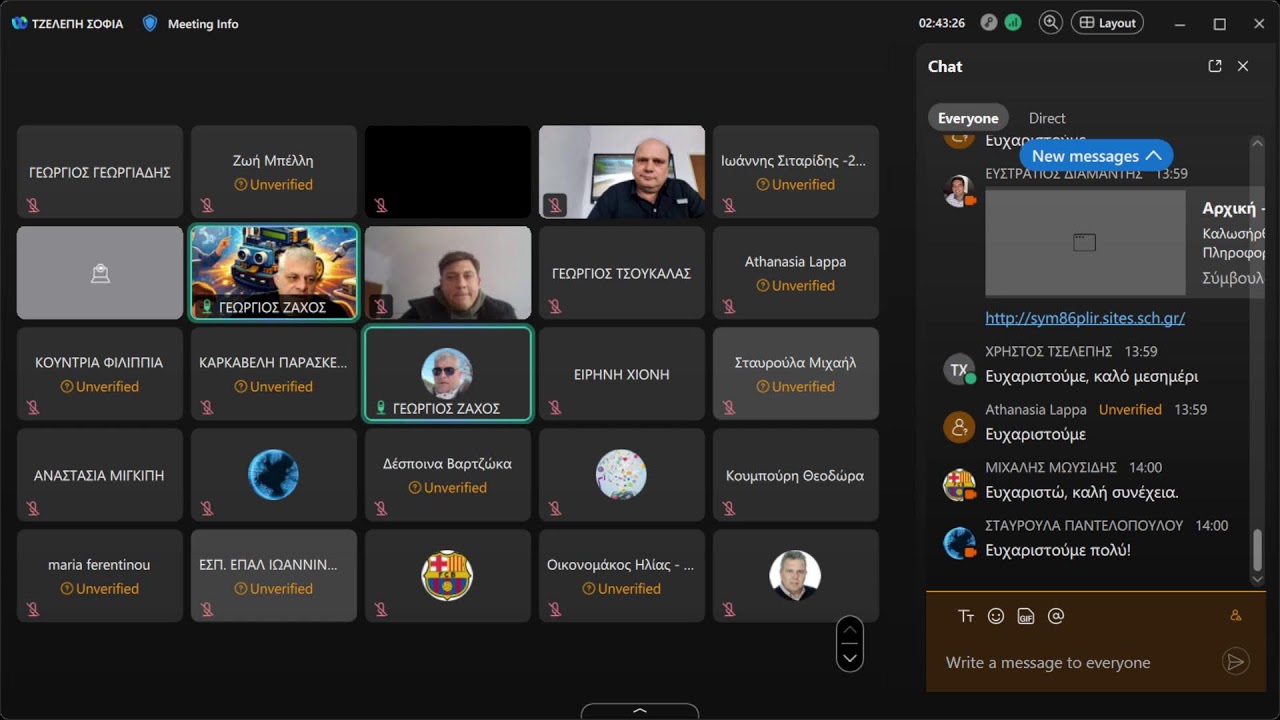
Task: Open the GIF picker
Action: click(1026, 616)
